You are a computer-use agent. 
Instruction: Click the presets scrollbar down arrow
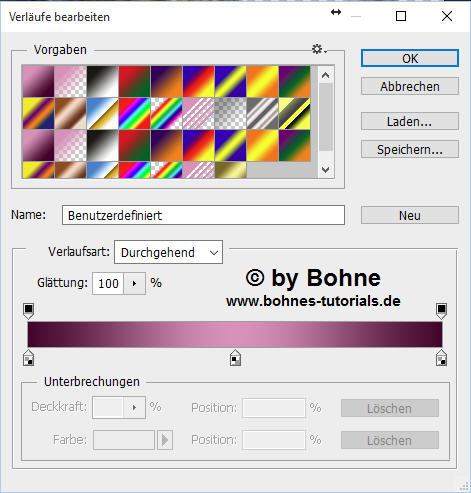(326, 170)
